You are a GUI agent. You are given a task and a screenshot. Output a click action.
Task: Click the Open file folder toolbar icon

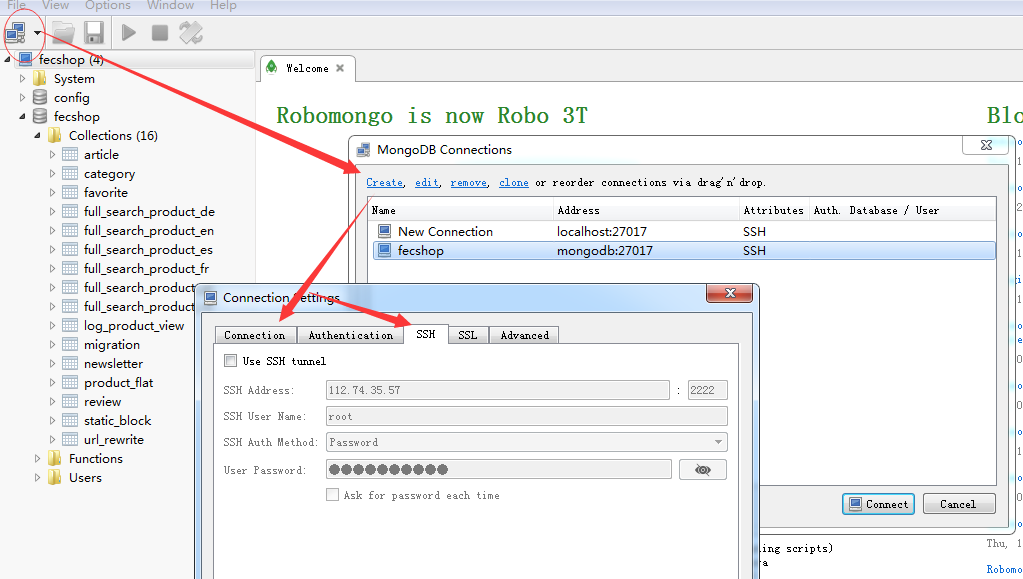coord(64,32)
